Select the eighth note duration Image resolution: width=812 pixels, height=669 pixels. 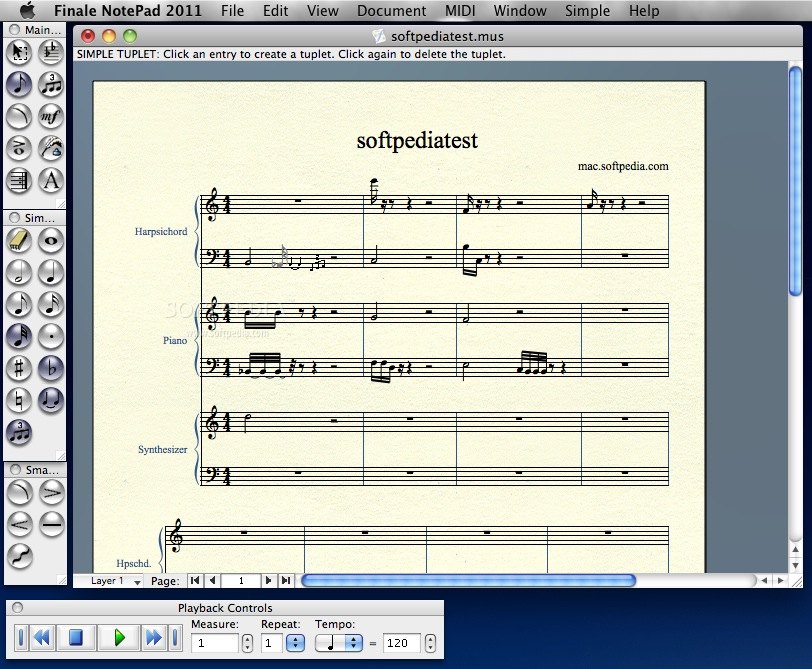(x=20, y=304)
